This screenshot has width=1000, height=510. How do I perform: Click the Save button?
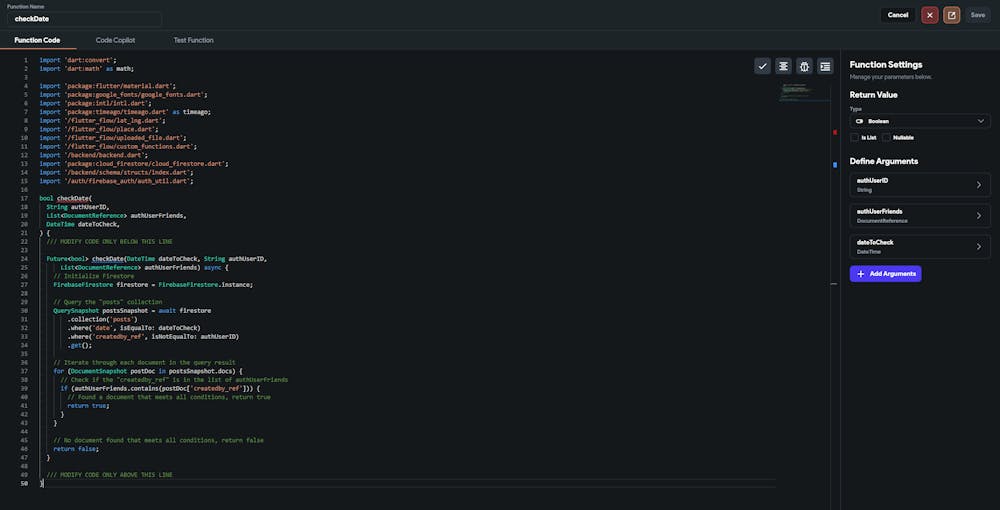(977, 15)
